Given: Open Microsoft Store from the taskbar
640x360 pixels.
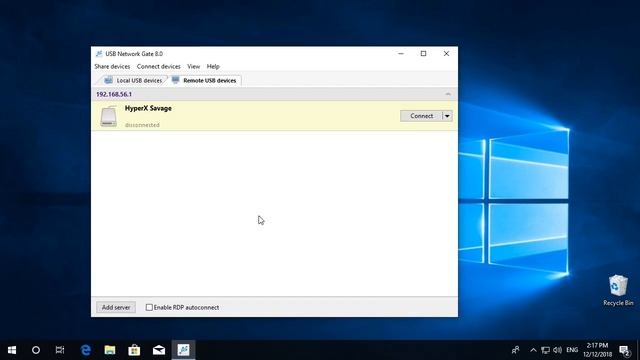Looking at the screenshot, I should 134,350.
